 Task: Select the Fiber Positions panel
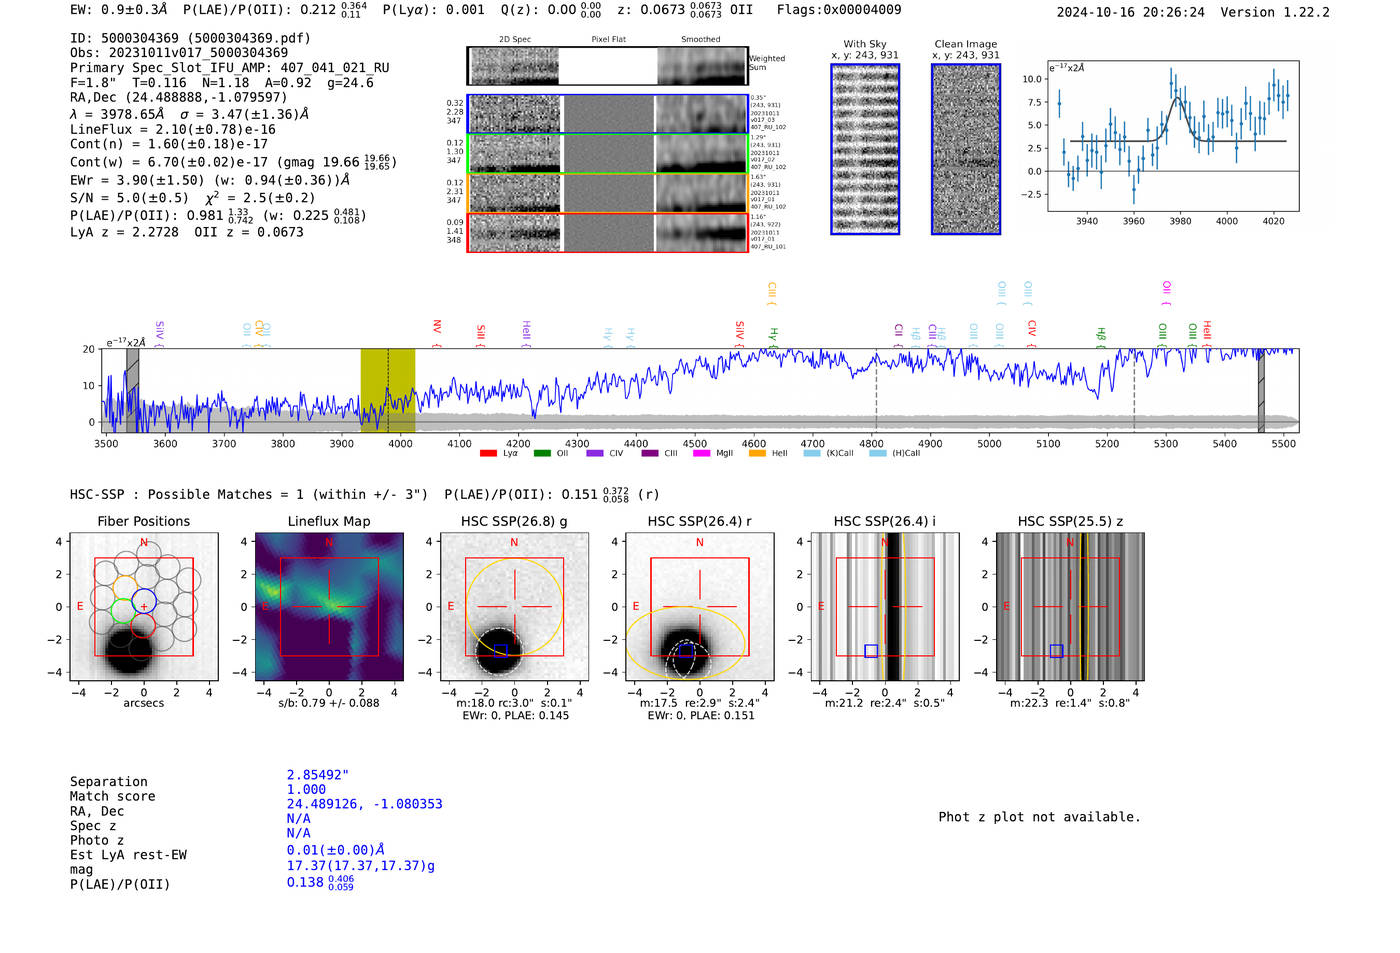pos(144,606)
